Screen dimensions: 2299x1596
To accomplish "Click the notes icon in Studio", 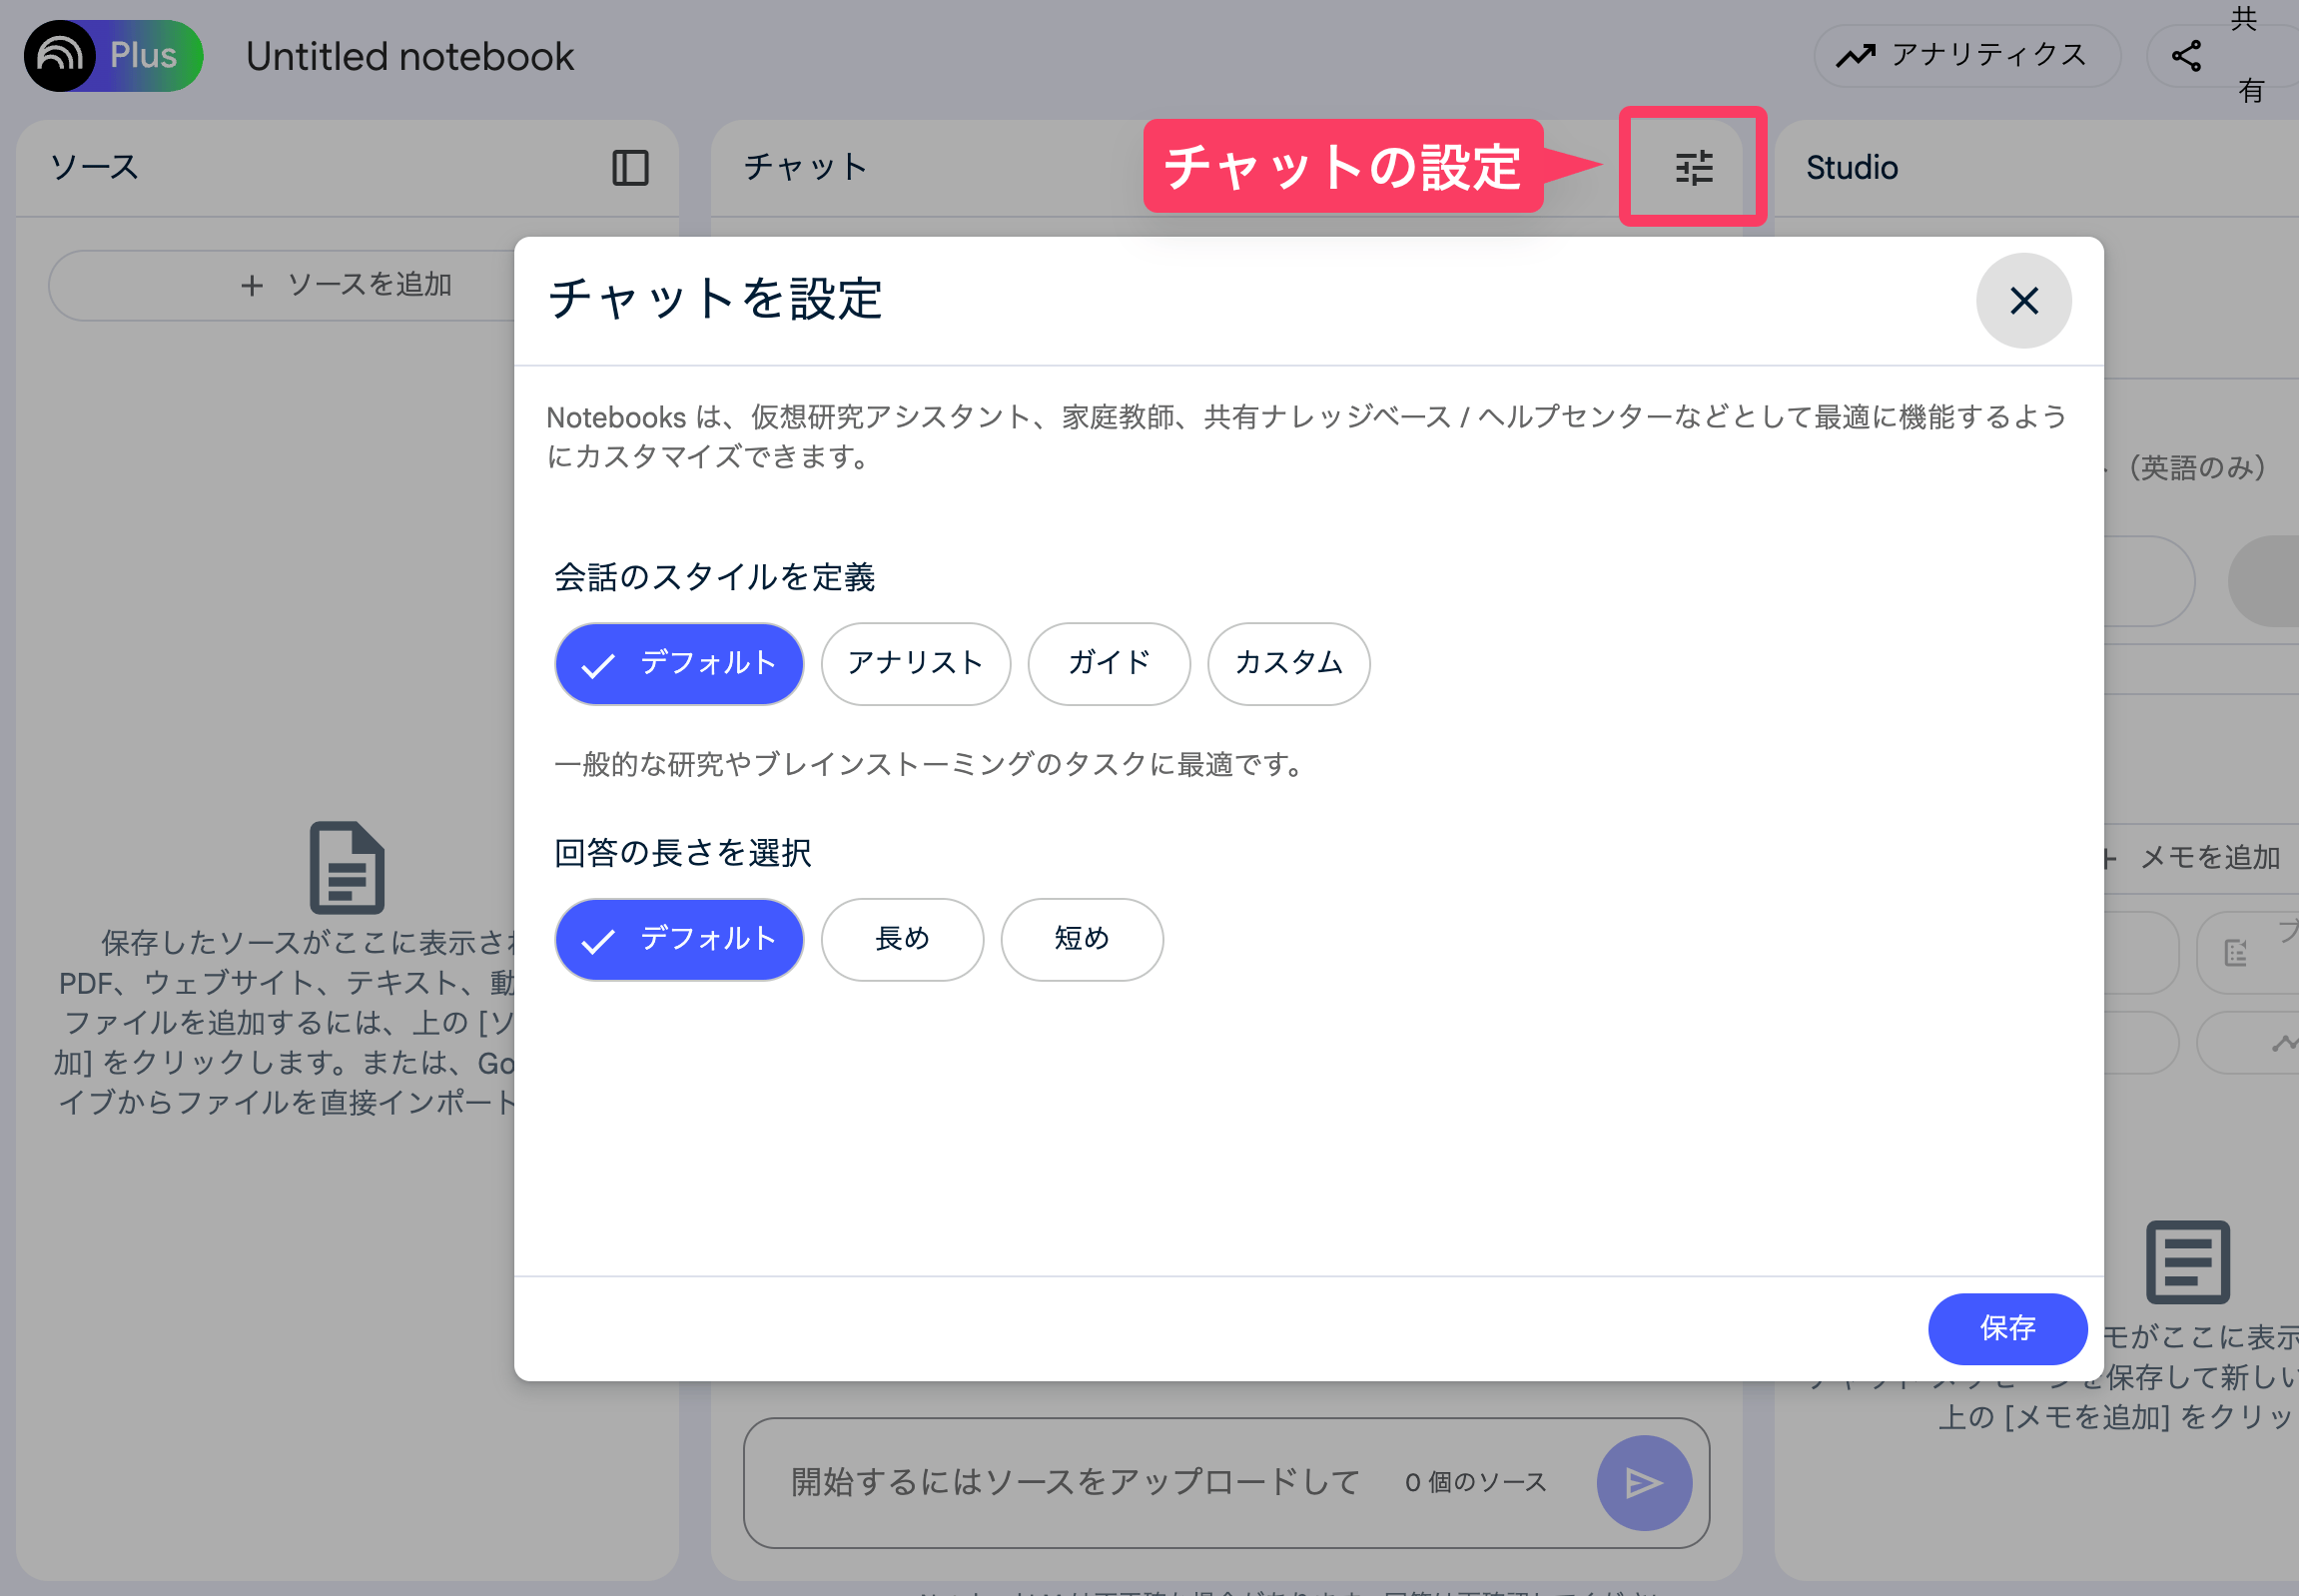I will (x=2187, y=1261).
